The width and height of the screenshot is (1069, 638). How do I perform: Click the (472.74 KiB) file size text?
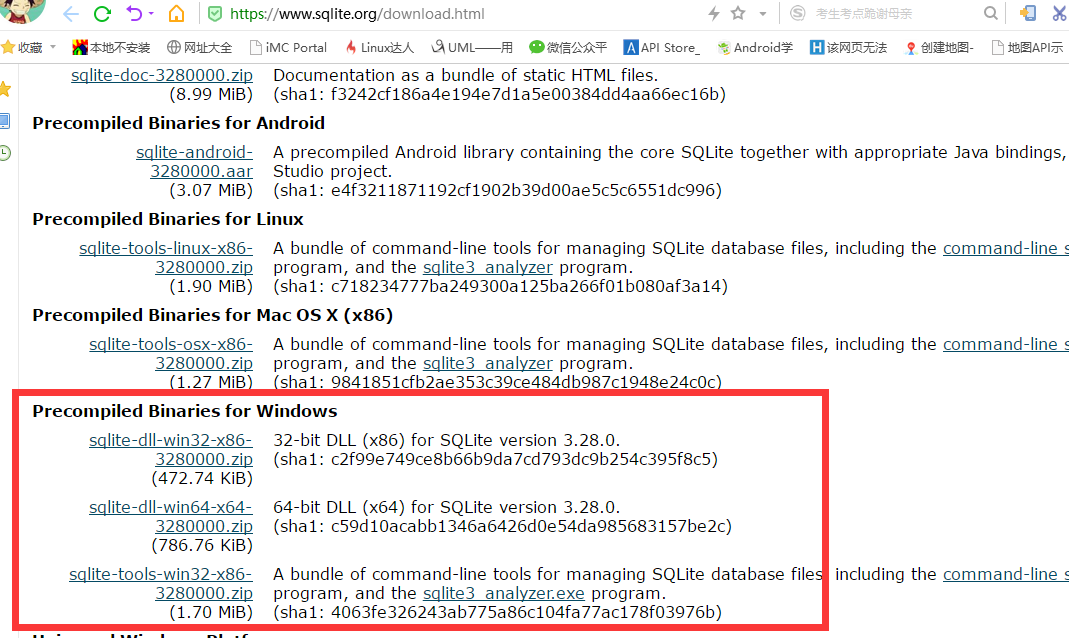click(202, 478)
